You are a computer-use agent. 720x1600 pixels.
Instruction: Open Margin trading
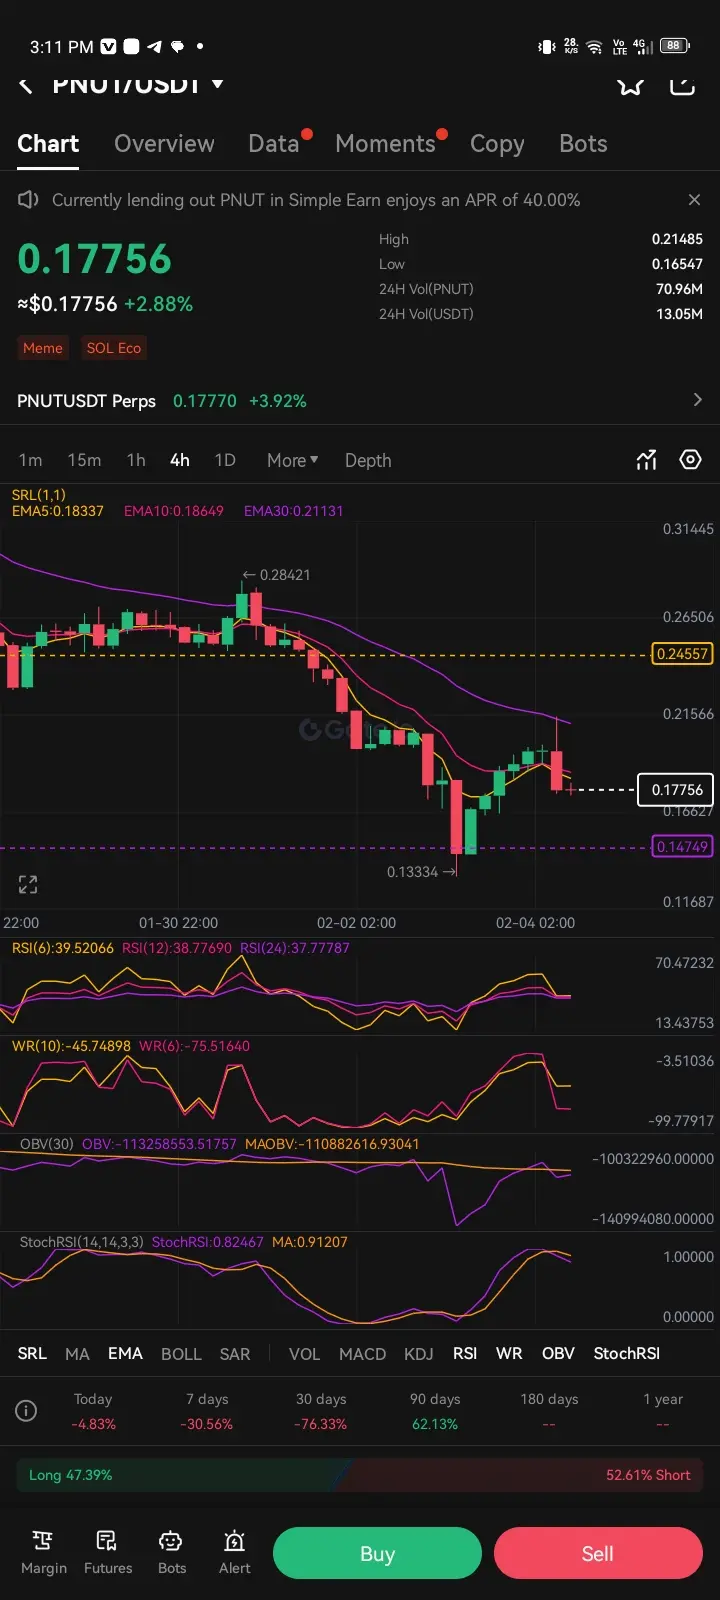pos(44,1553)
